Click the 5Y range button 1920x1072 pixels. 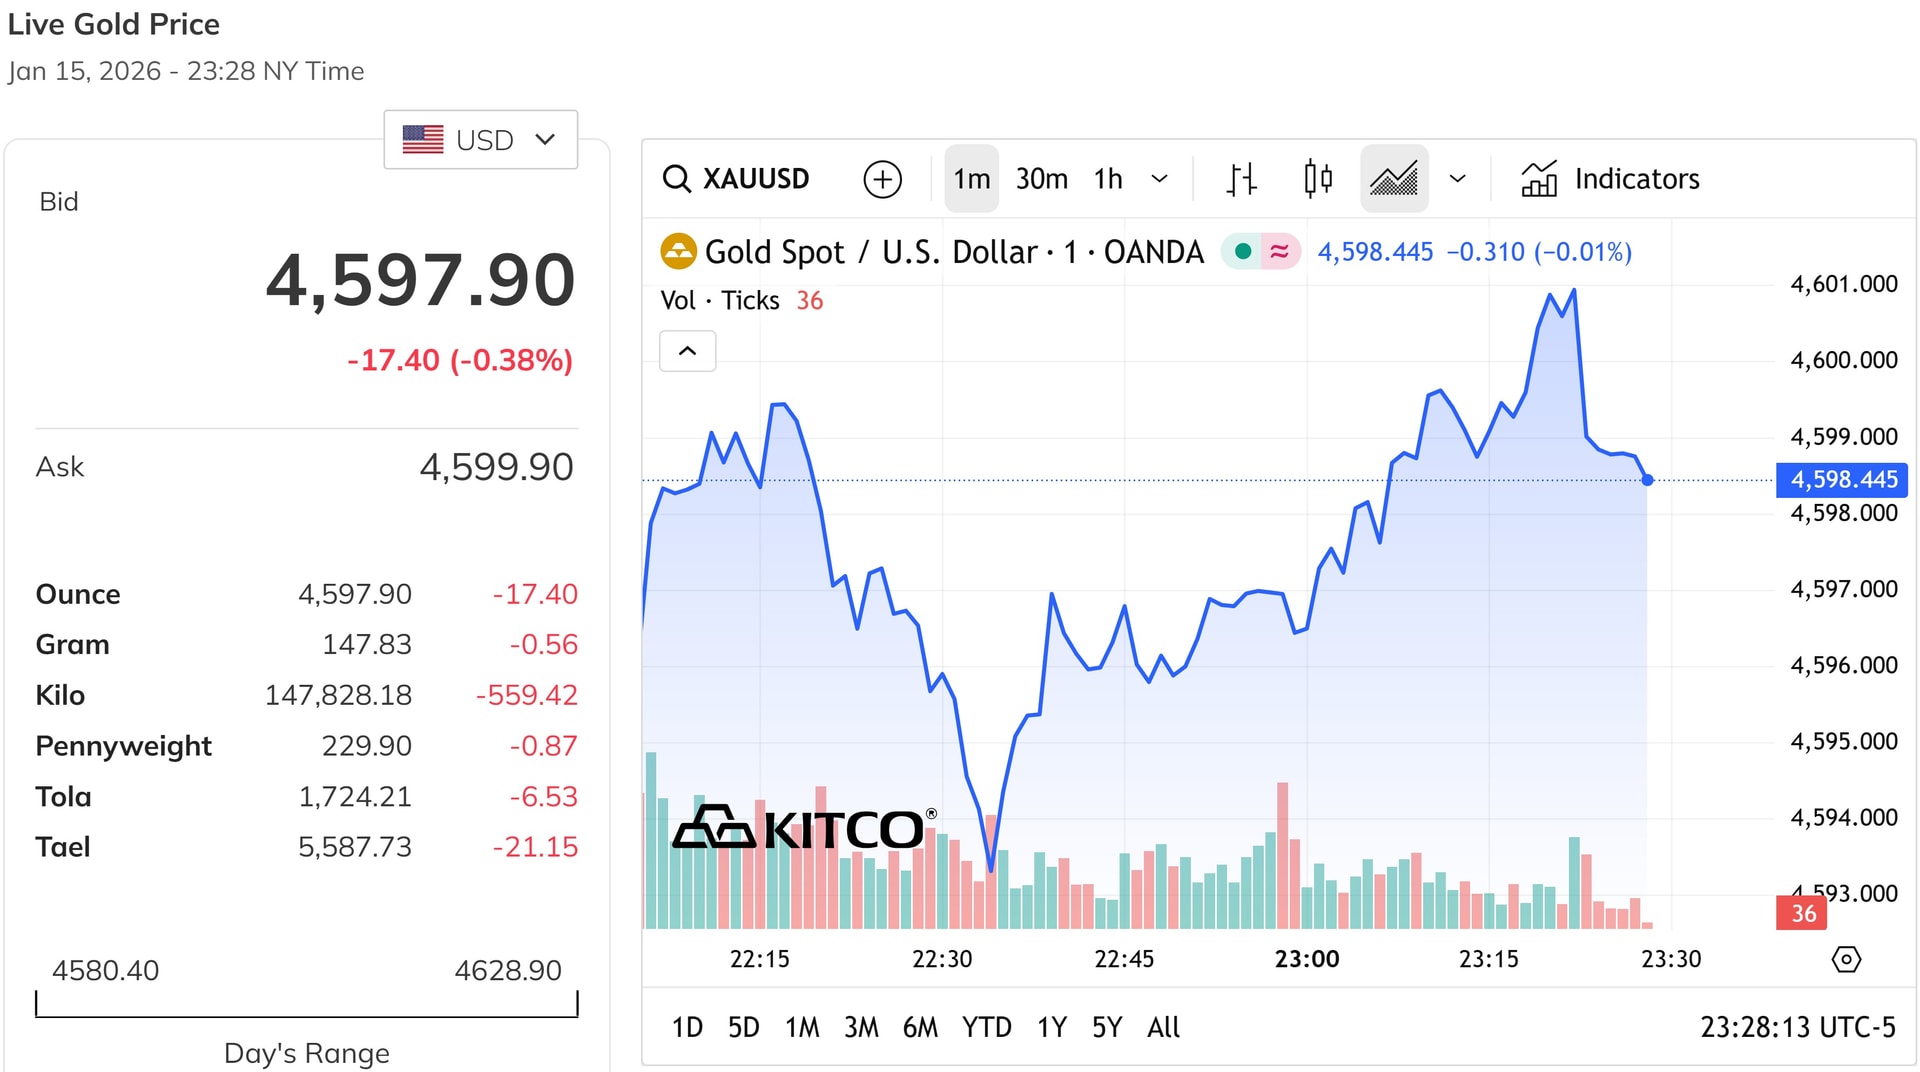pos(1106,1027)
